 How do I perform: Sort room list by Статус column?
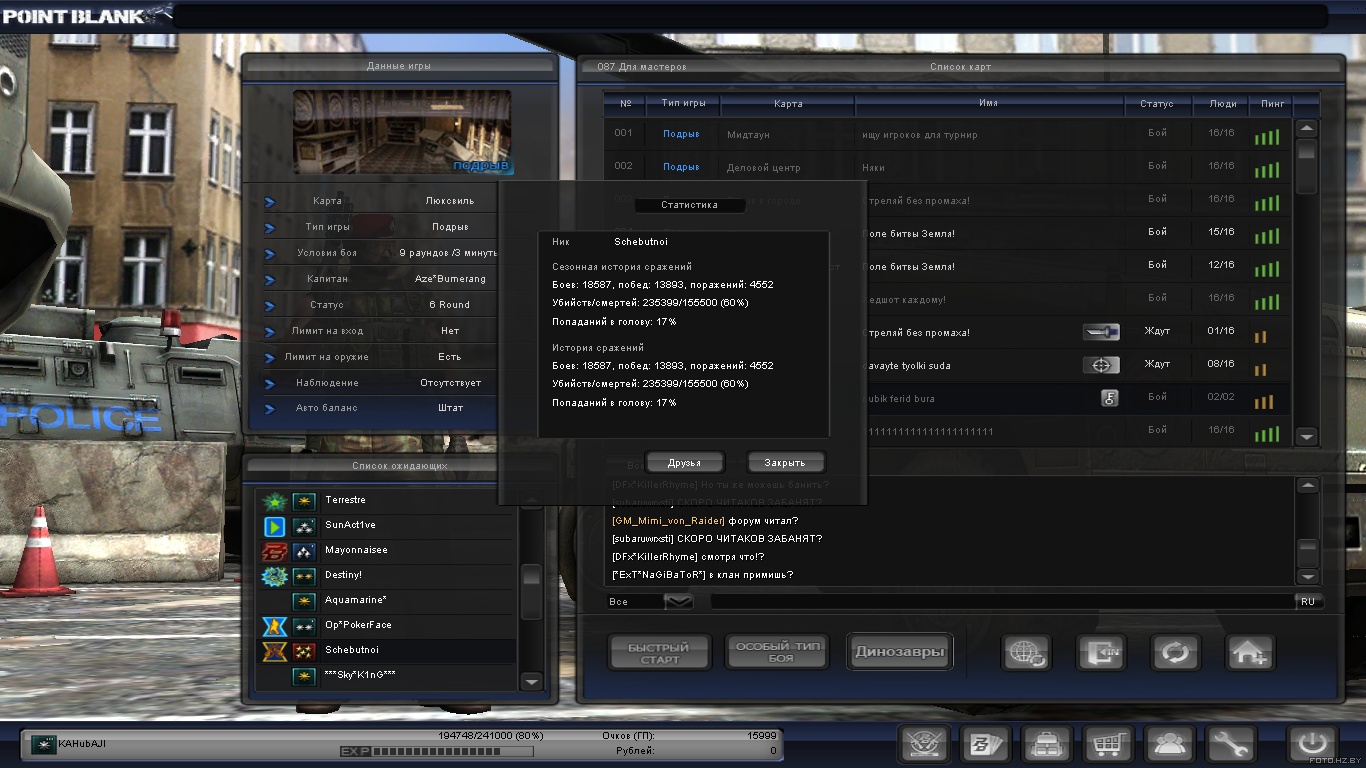(x=1157, y=103)
